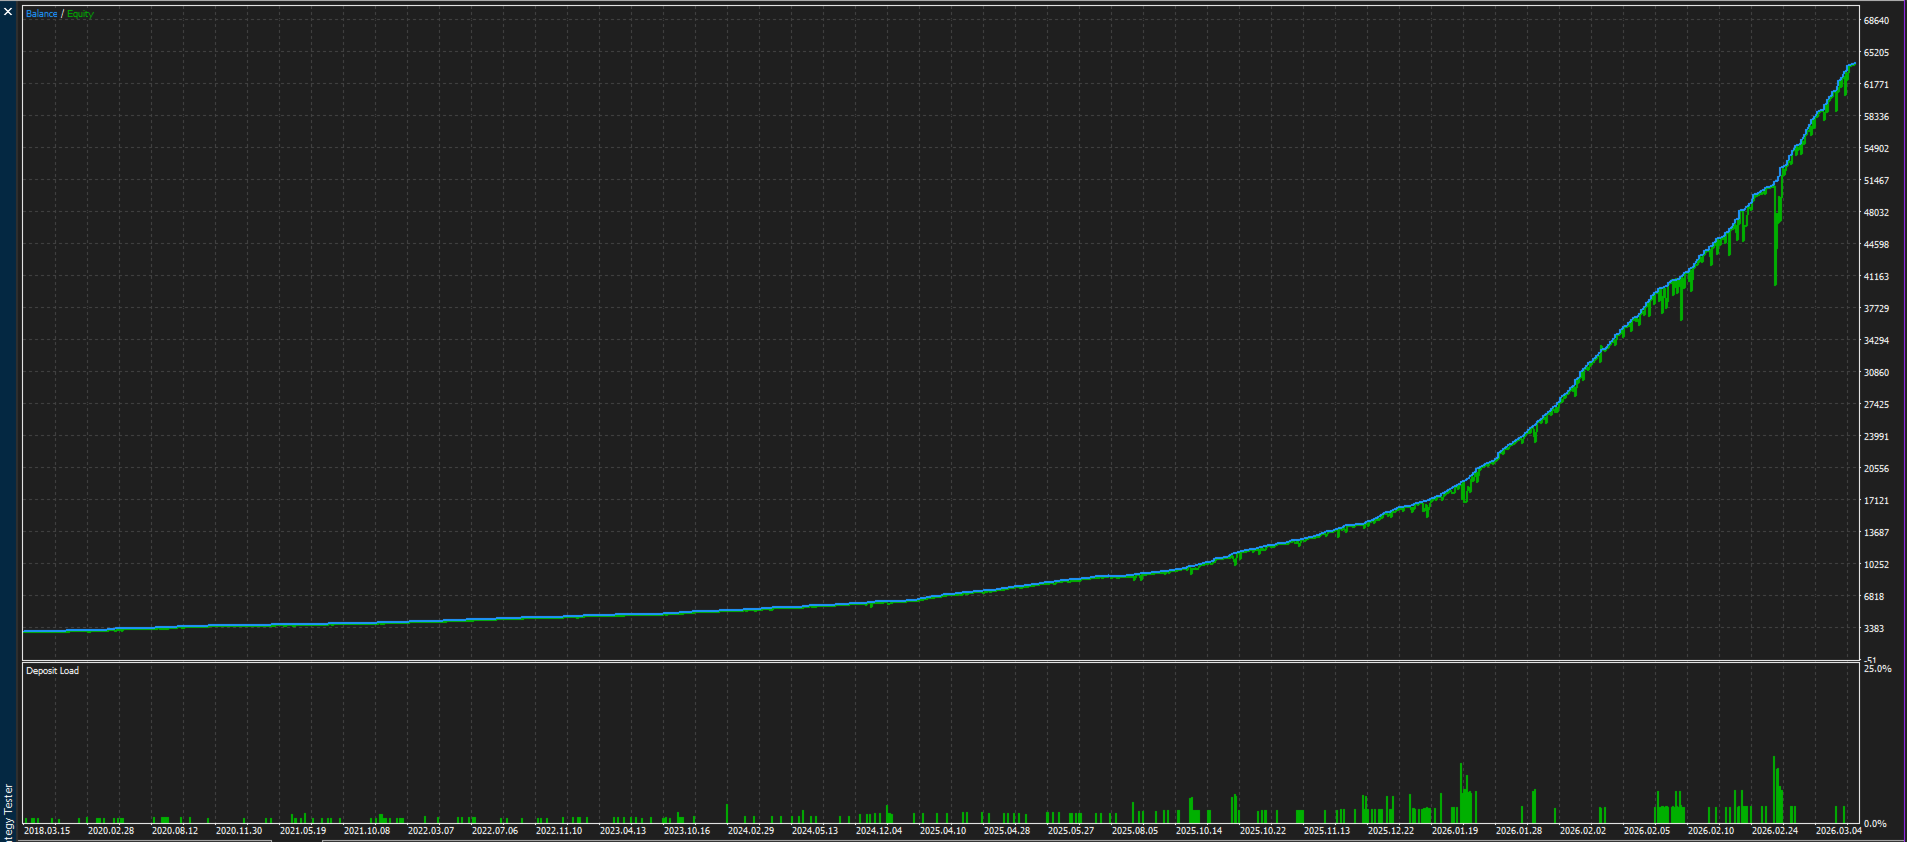This screenshot has width=1907, height=842.
Task: Click the 2022.03.07 date on the time axis
Action: 431,831
